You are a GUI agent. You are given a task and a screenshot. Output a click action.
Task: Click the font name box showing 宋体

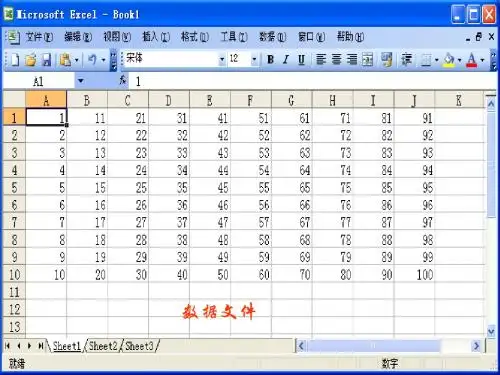(x=171, y=60)
